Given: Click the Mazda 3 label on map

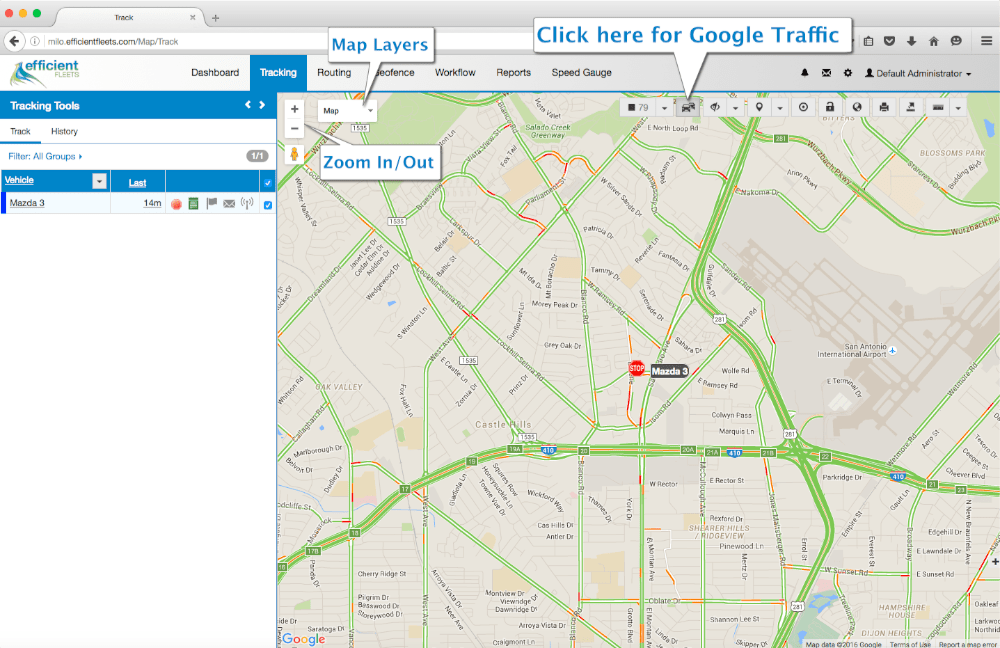Looking at the screenshot, I should 668,371.
